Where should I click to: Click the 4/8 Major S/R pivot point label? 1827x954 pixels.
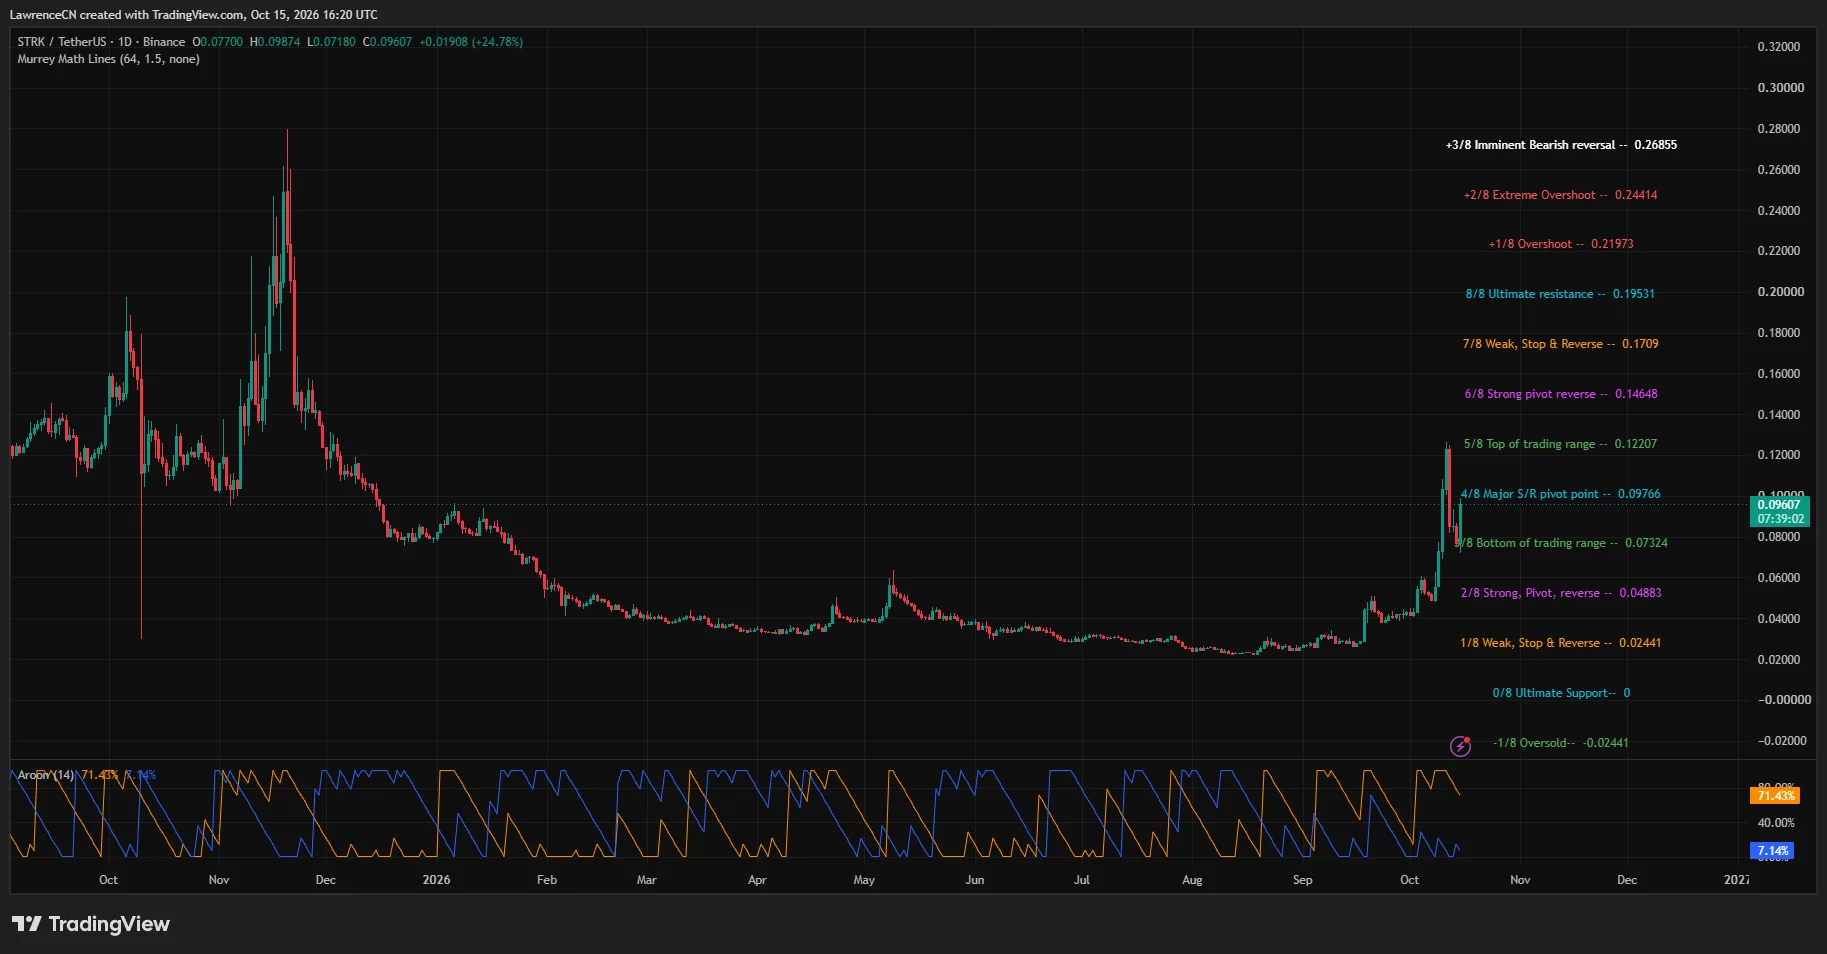coord(1560,494)
